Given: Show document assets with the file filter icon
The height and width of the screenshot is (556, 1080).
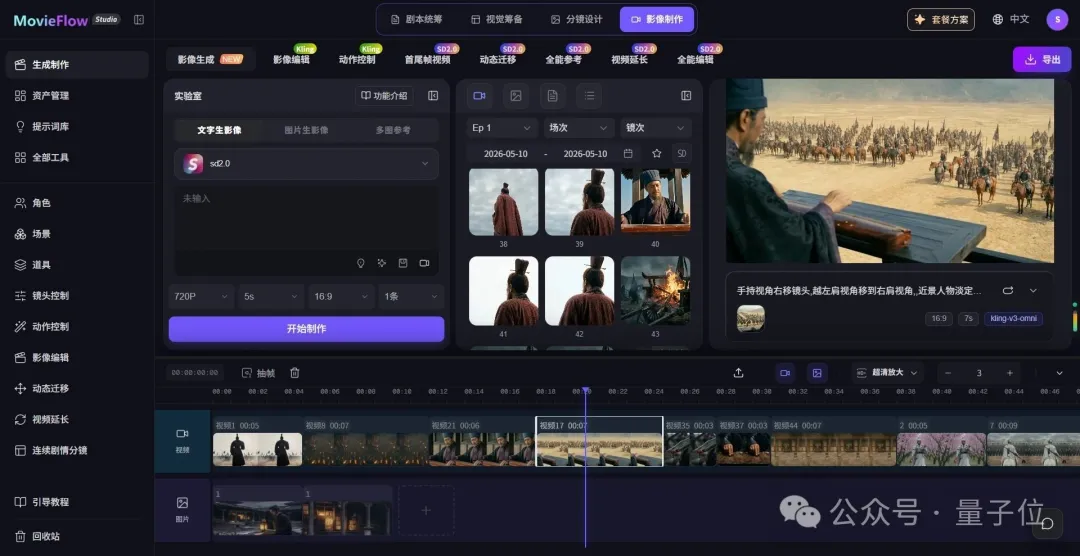Looking at the screenshot, I should coord(552,96).
